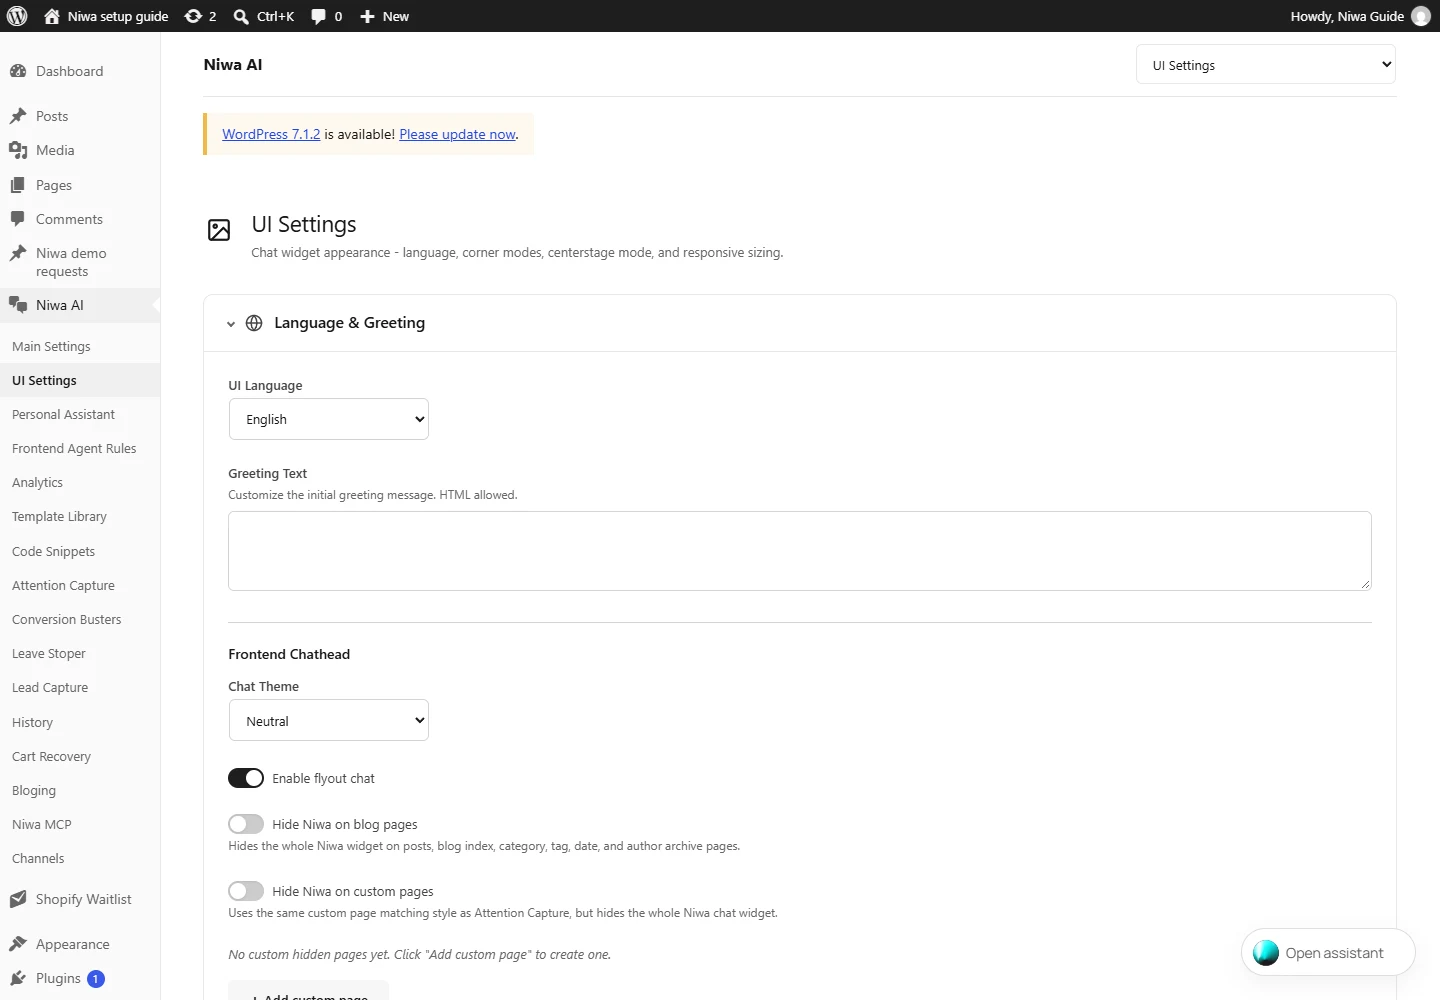Click into the Greeting Text textarea

coord(800,551)
